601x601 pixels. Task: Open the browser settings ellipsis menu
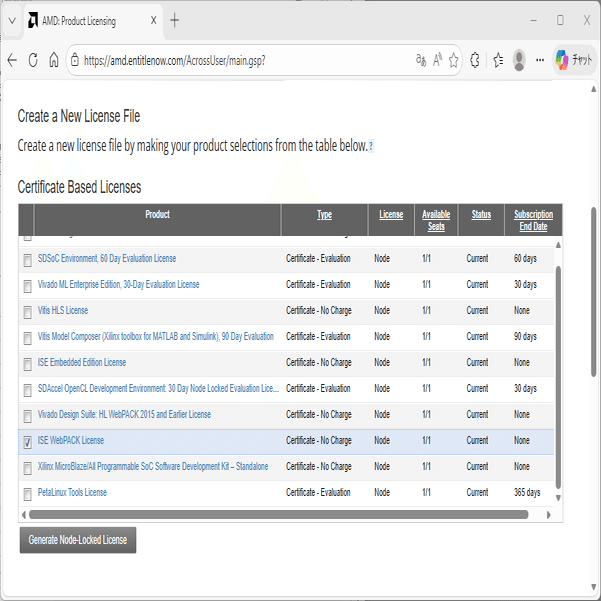[540, 60]
